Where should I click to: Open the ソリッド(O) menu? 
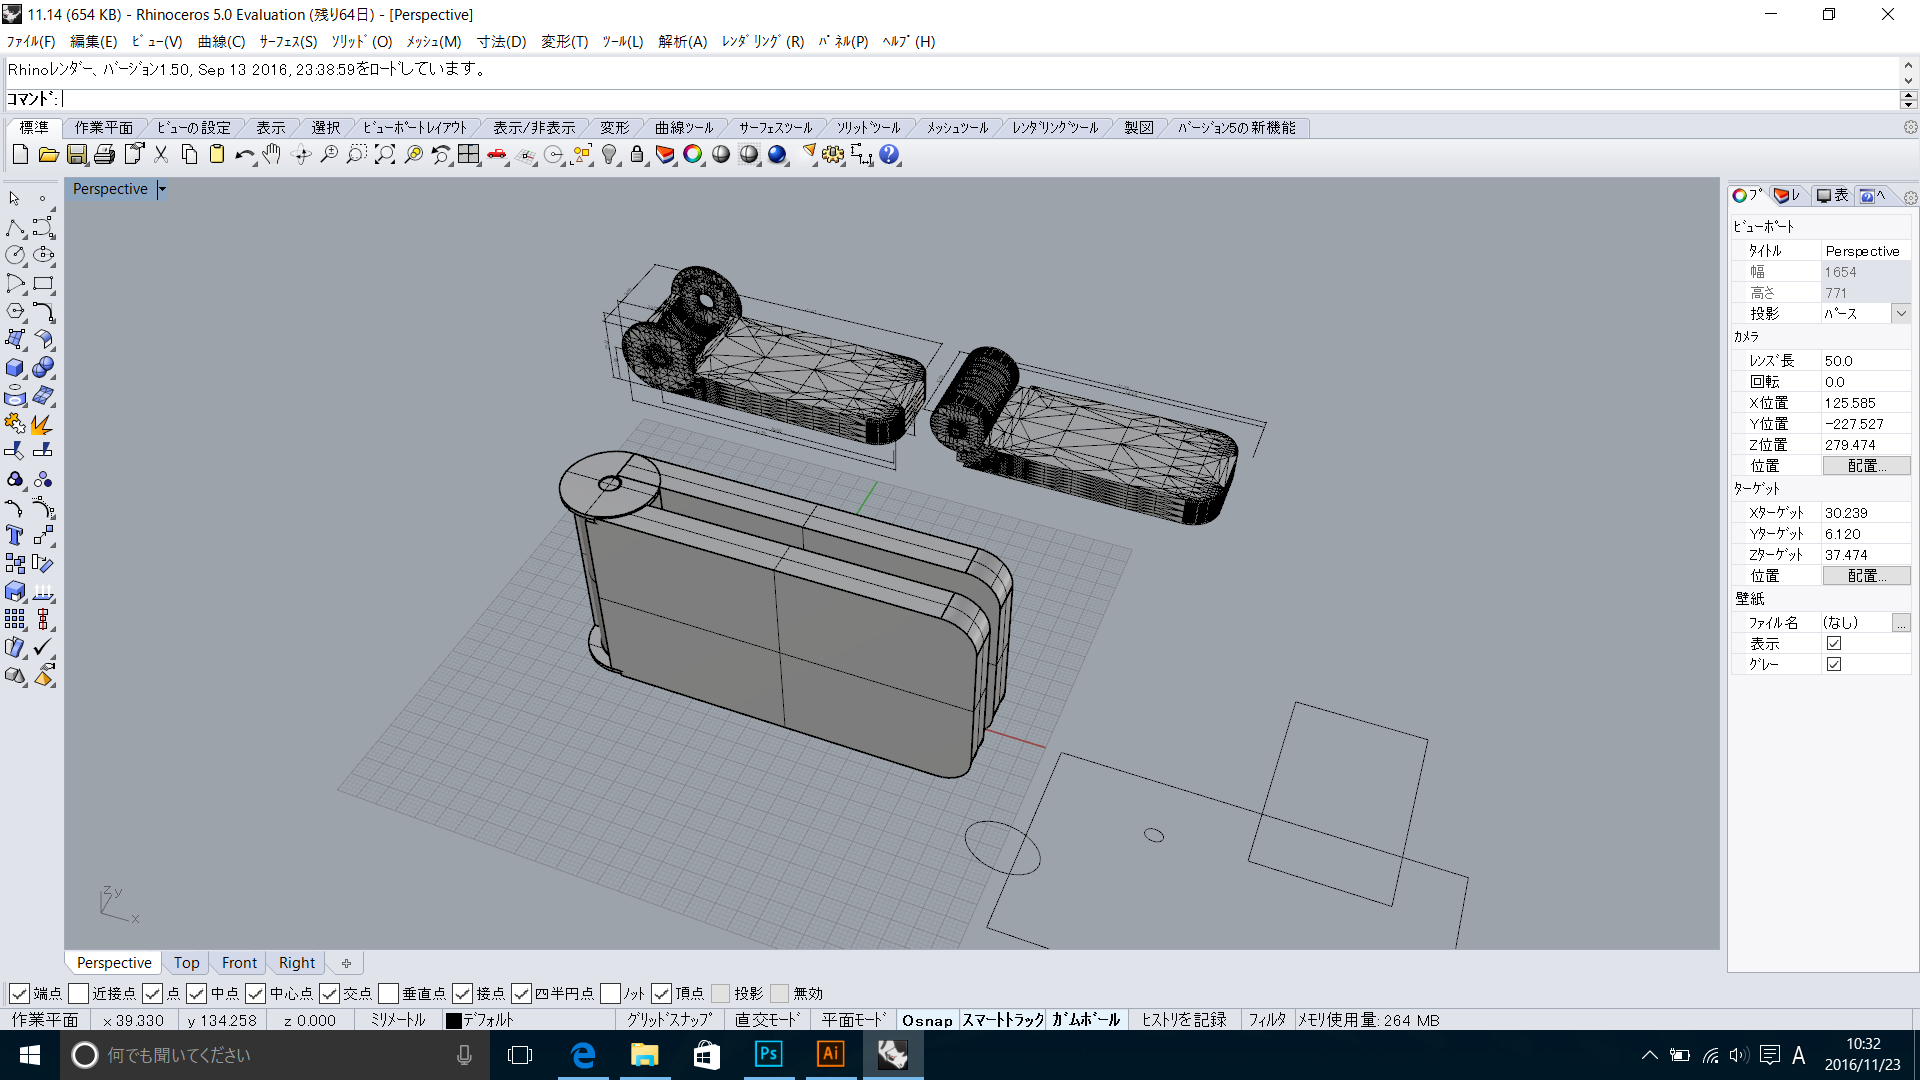[x=361, y=41]
